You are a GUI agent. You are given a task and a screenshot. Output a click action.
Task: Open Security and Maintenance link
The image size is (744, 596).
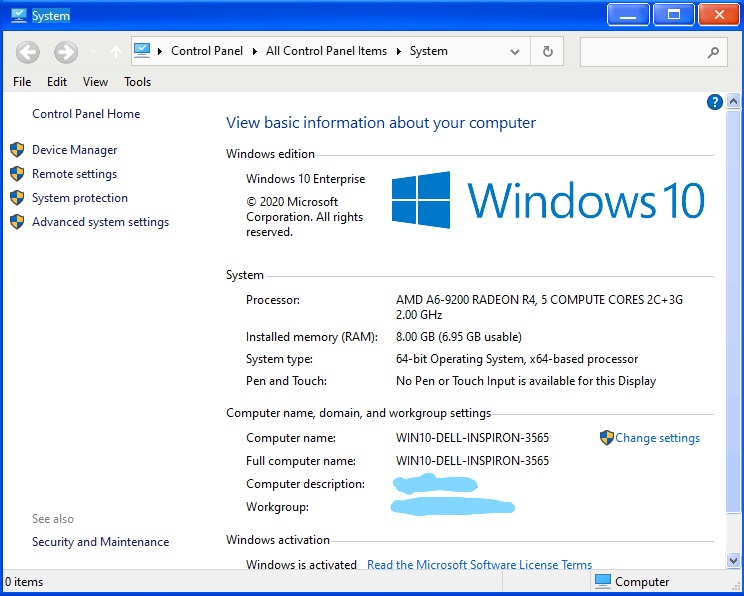click(100, 542)
